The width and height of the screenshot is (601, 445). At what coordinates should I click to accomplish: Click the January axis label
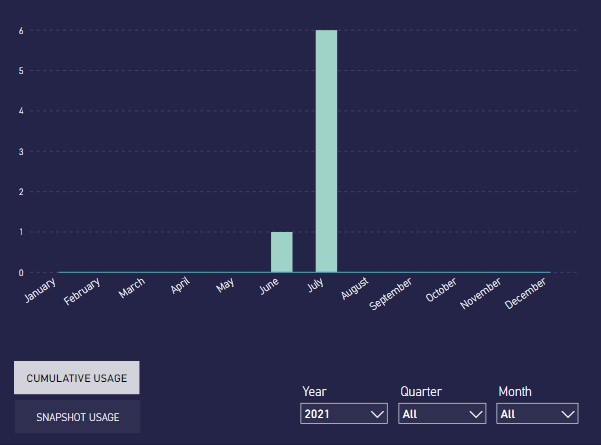pos(40,290)
